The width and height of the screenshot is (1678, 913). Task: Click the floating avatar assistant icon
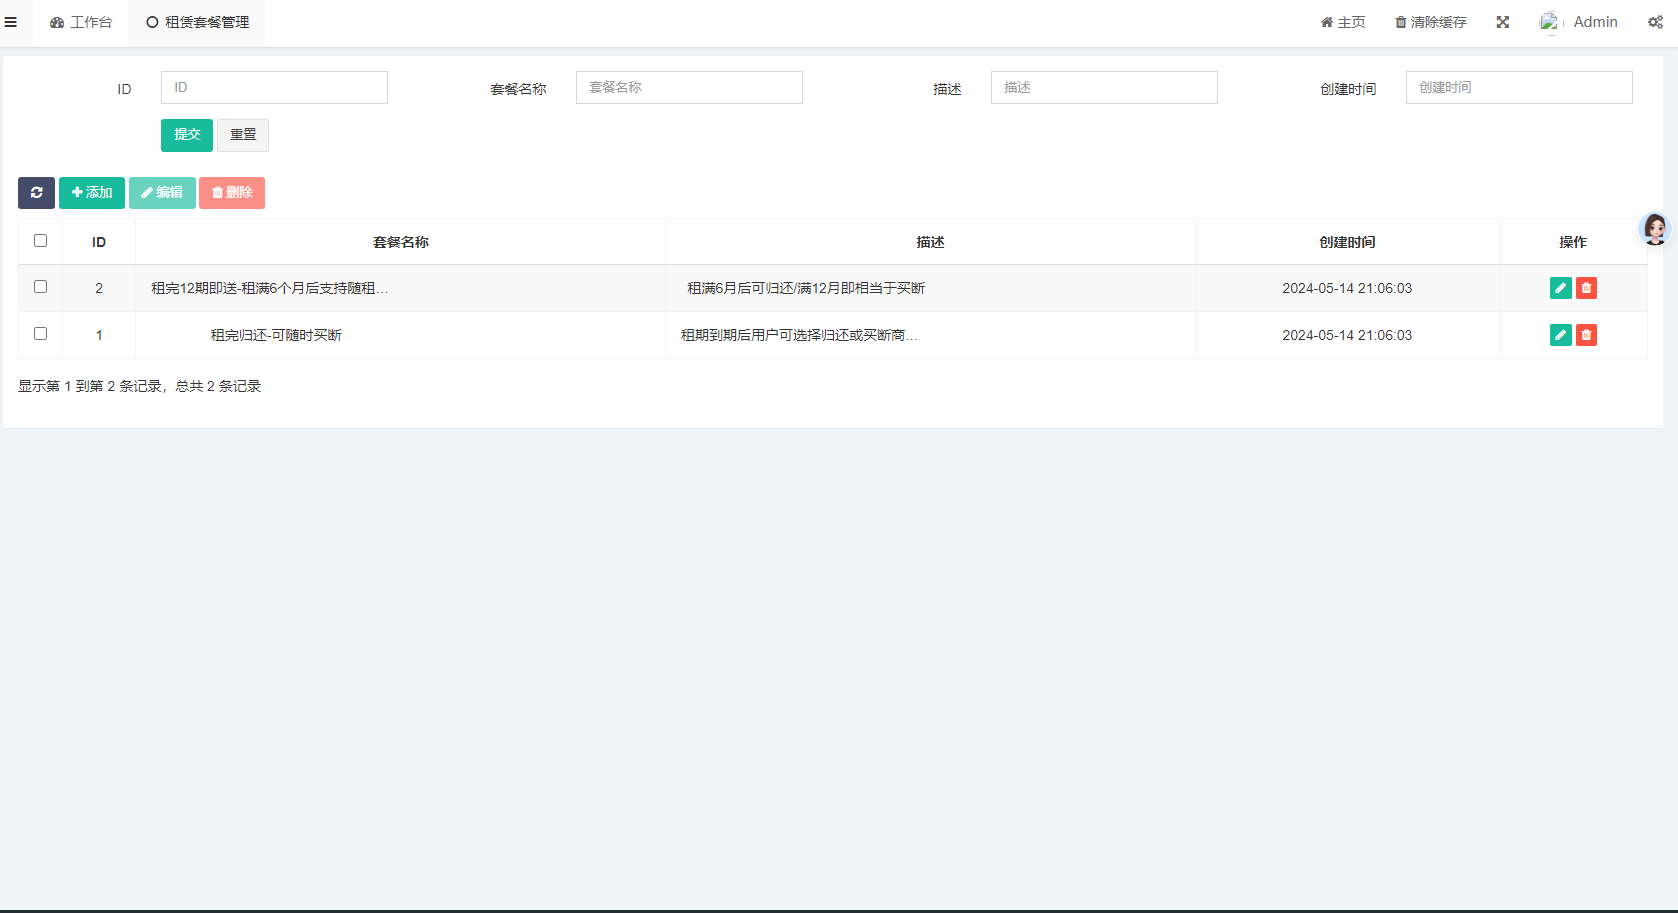tap(1655, 229)
